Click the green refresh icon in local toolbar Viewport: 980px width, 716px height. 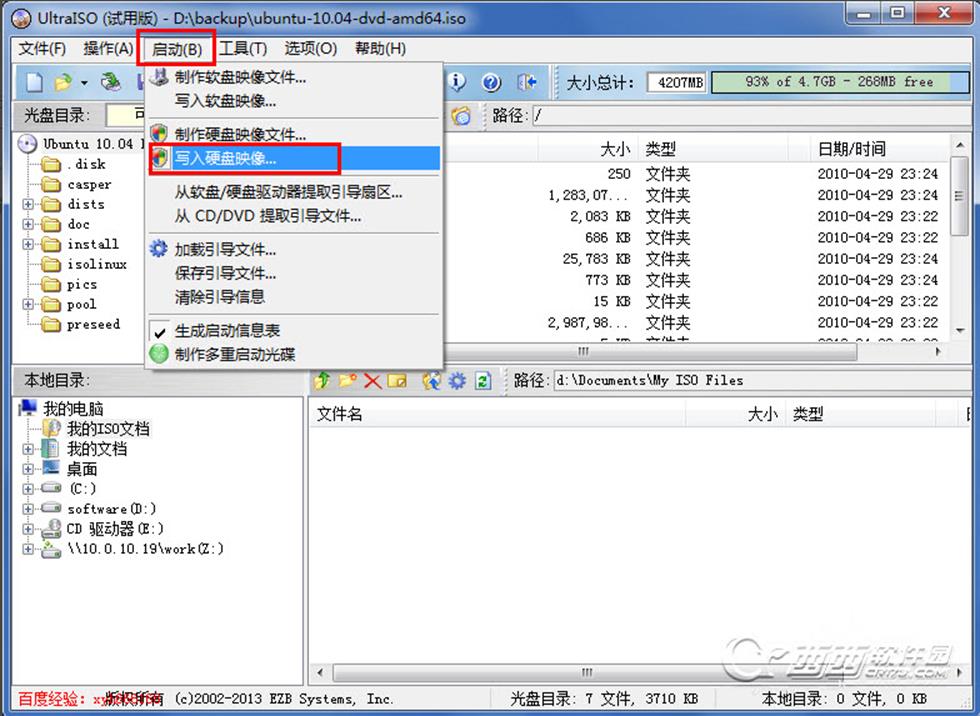click(482, 381)
